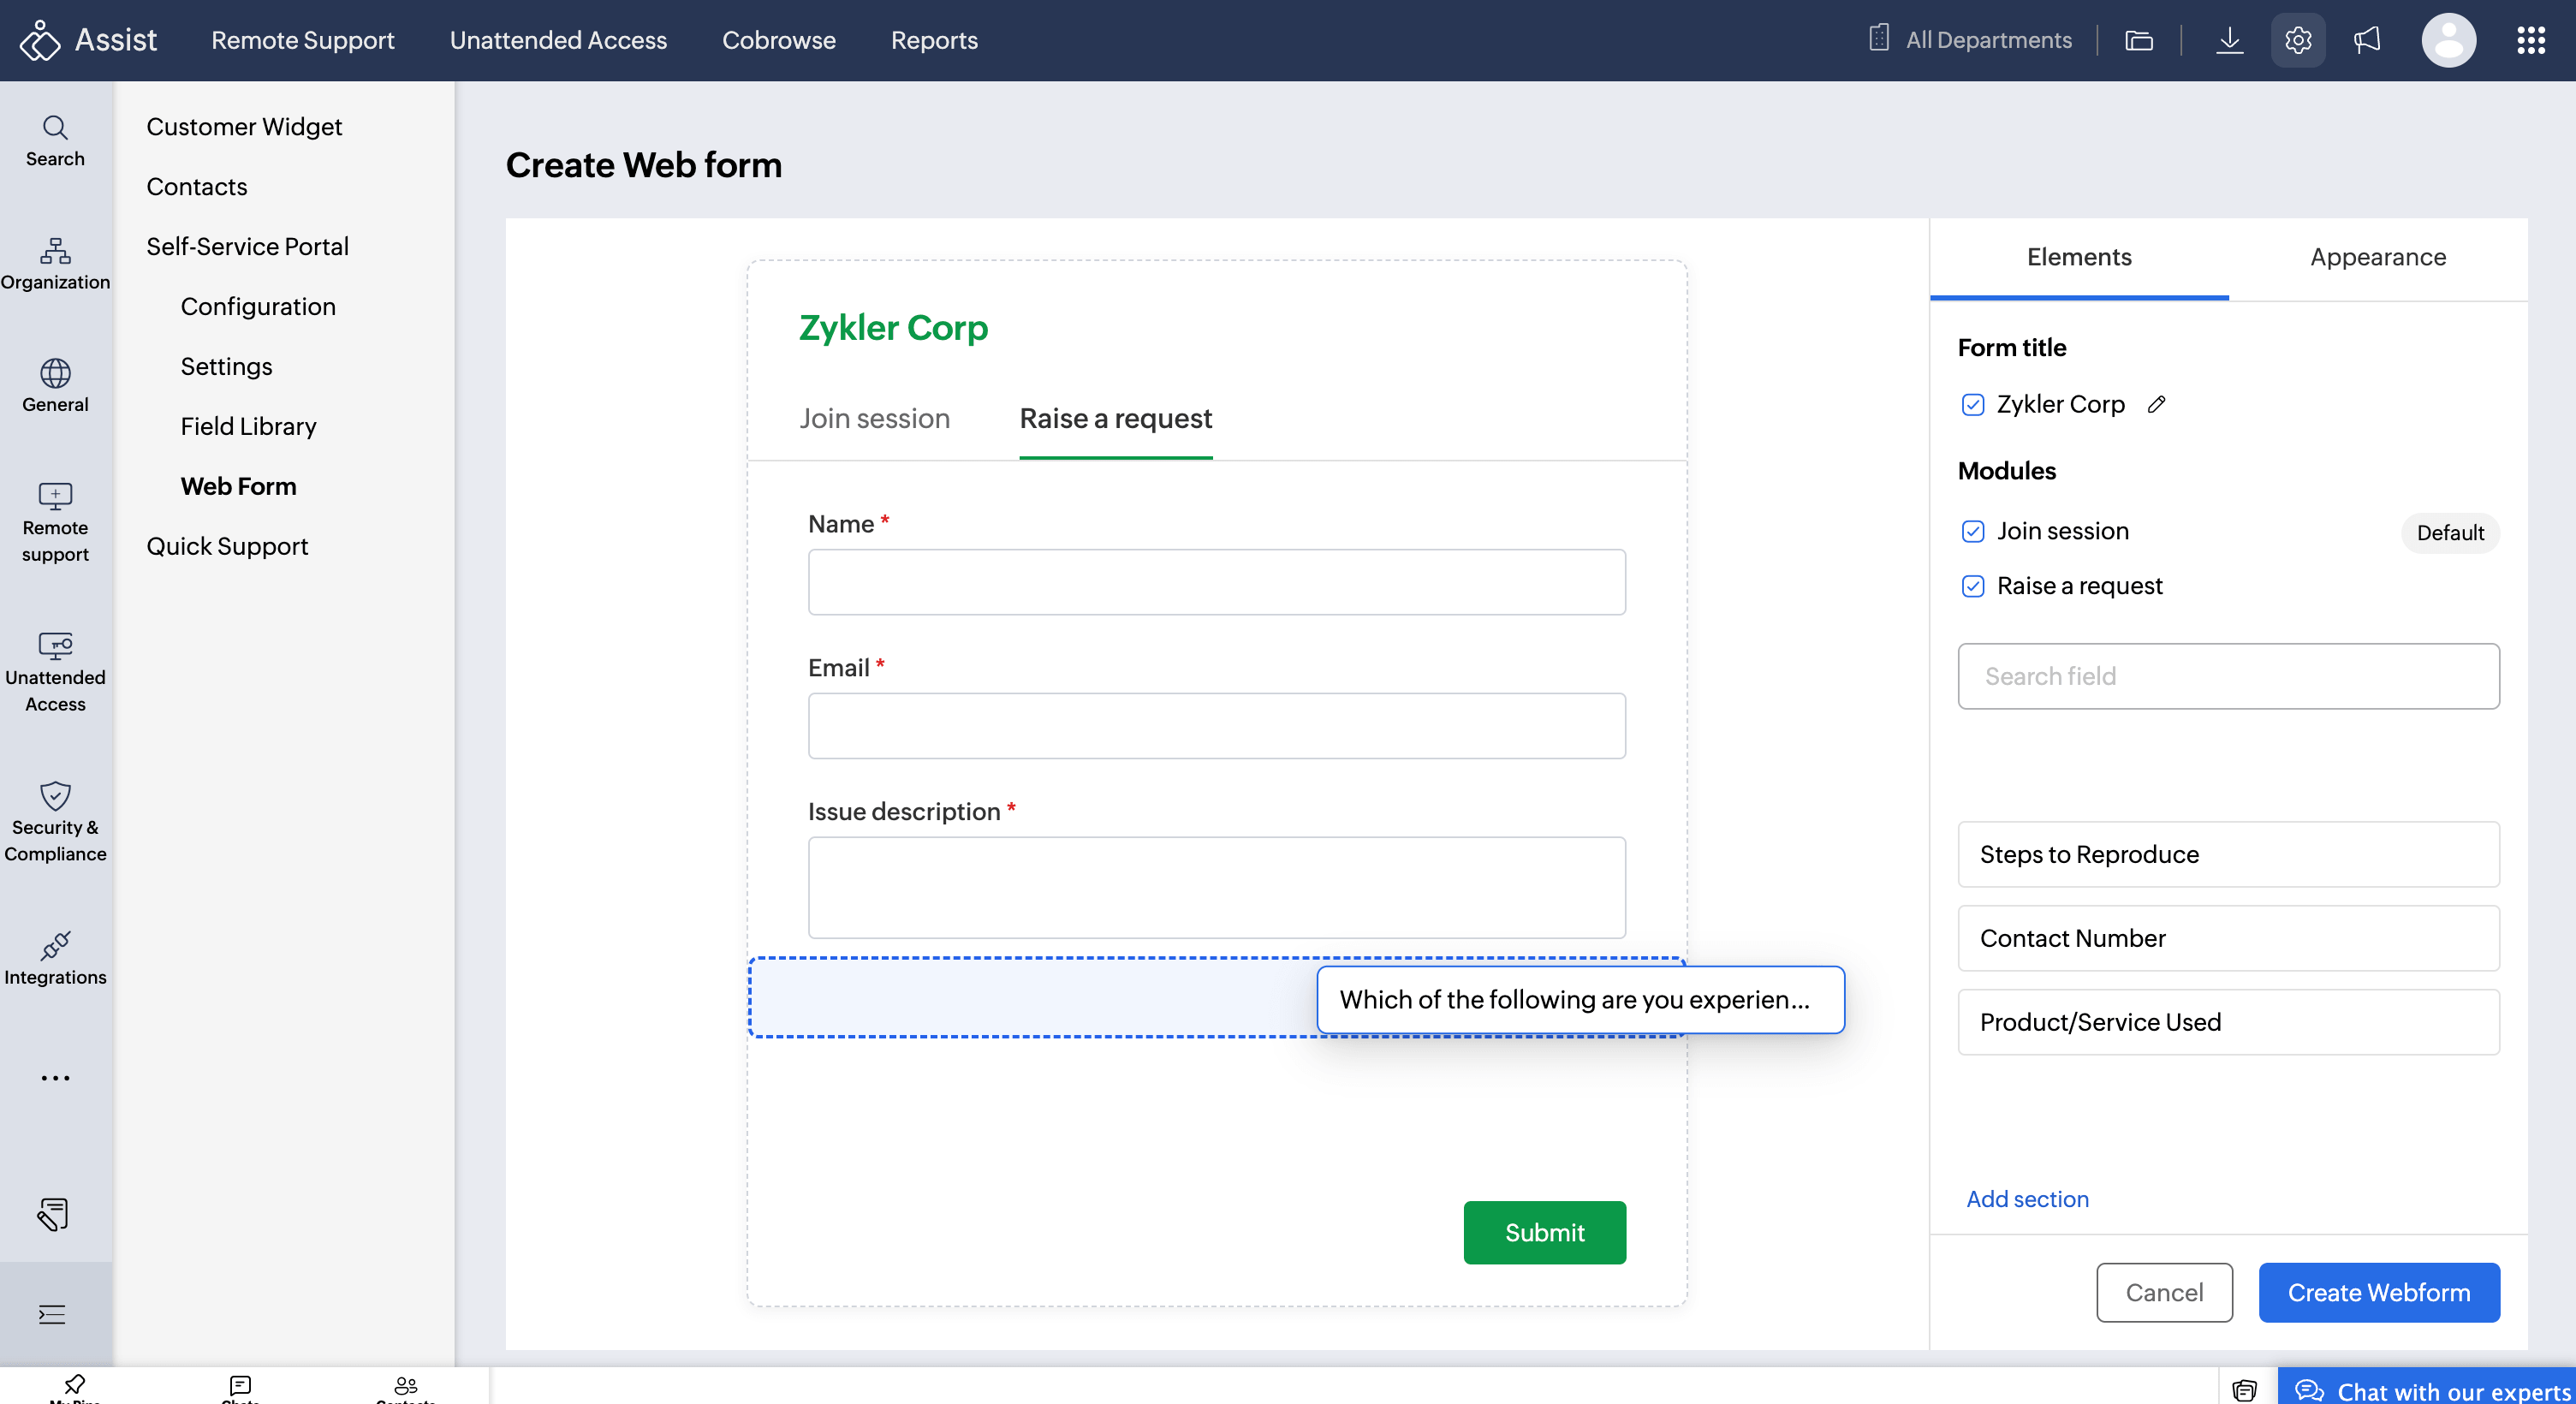Open the All Departments dropdown
The width and height of the screenshot is (2576, 1404).
1970,40
